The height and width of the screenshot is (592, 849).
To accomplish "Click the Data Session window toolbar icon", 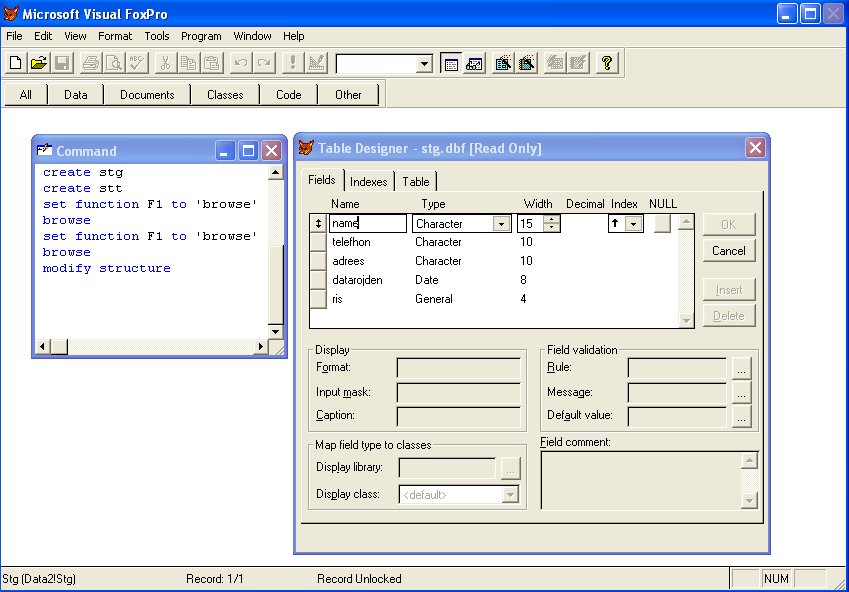I will 474,63.
